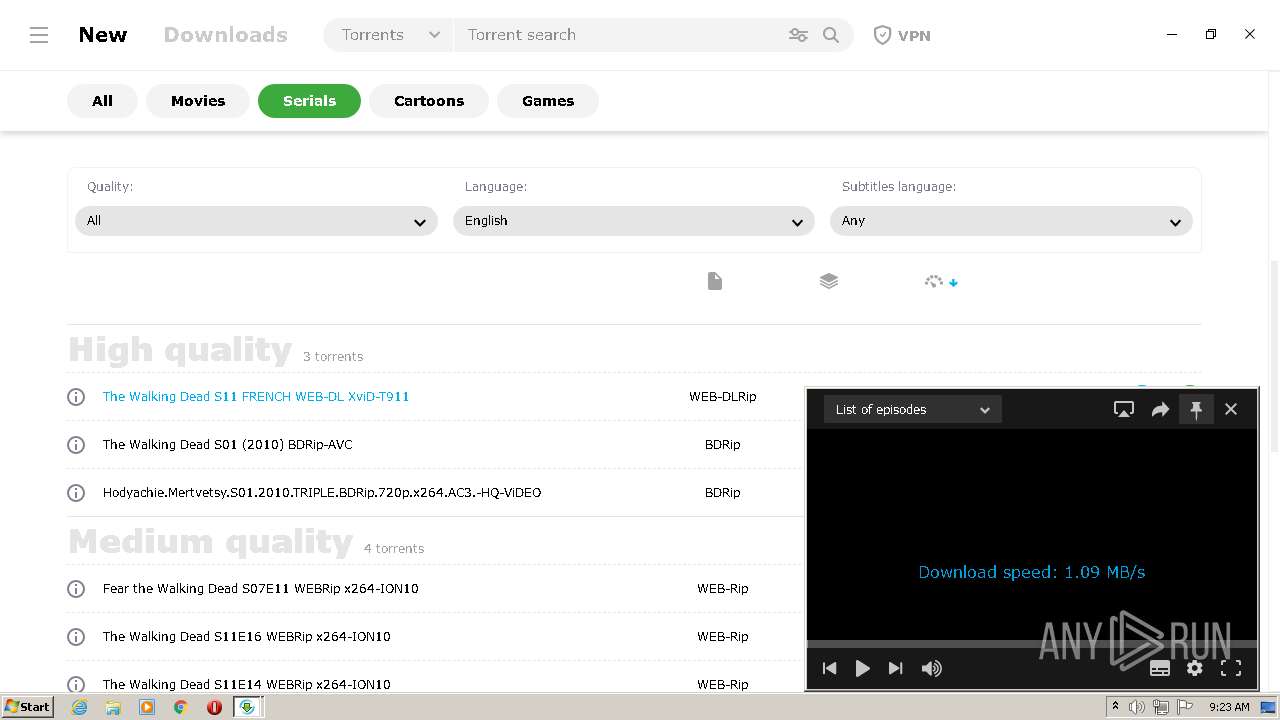
Task: Cast video via AirPlay icon
Action: (1124, 409)
